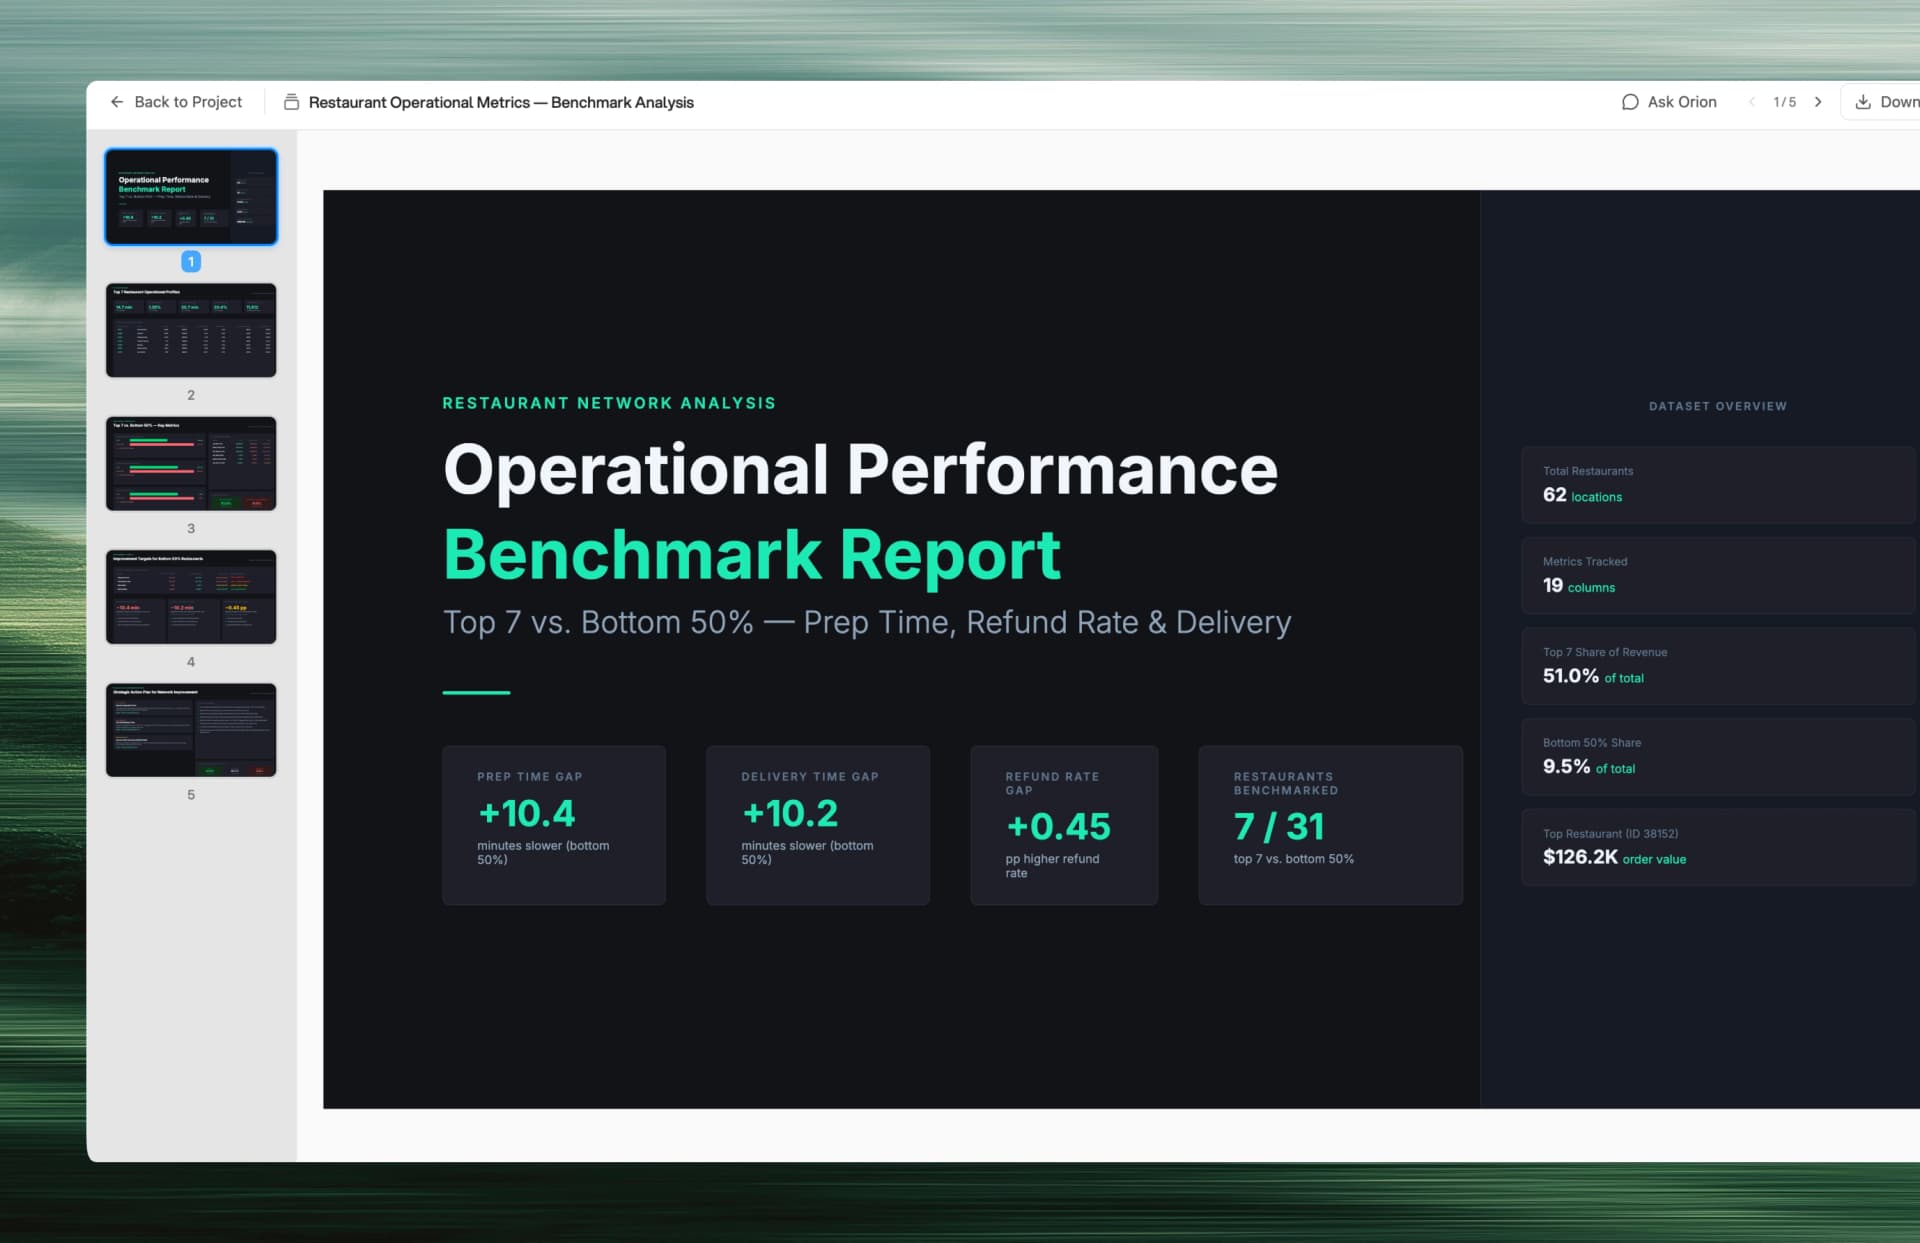Click the slide deck icon beside the report title
This screenshot has height=1243, width=1920.
[291, 101]
